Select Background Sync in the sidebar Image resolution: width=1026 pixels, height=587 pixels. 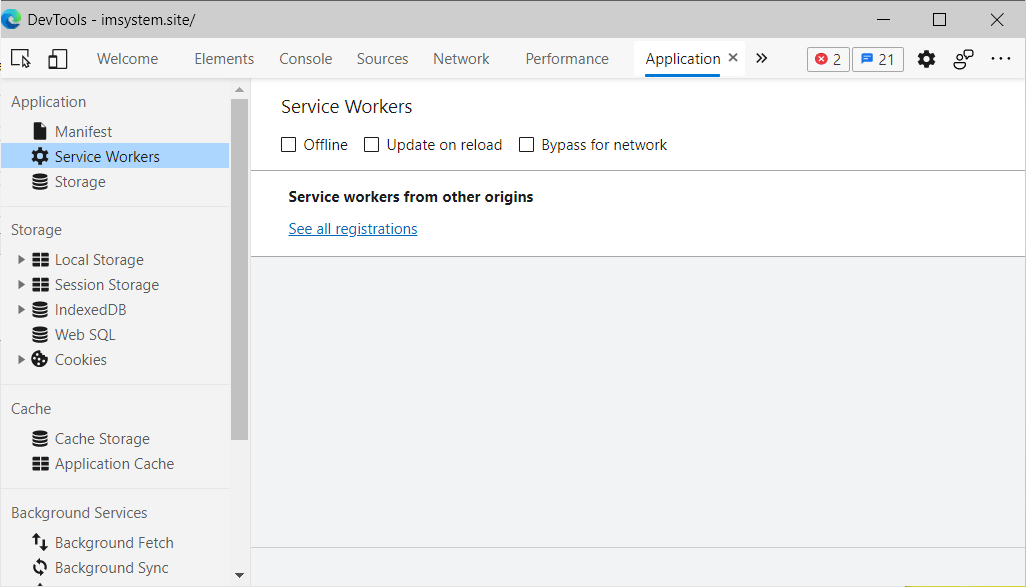(112, 567)
